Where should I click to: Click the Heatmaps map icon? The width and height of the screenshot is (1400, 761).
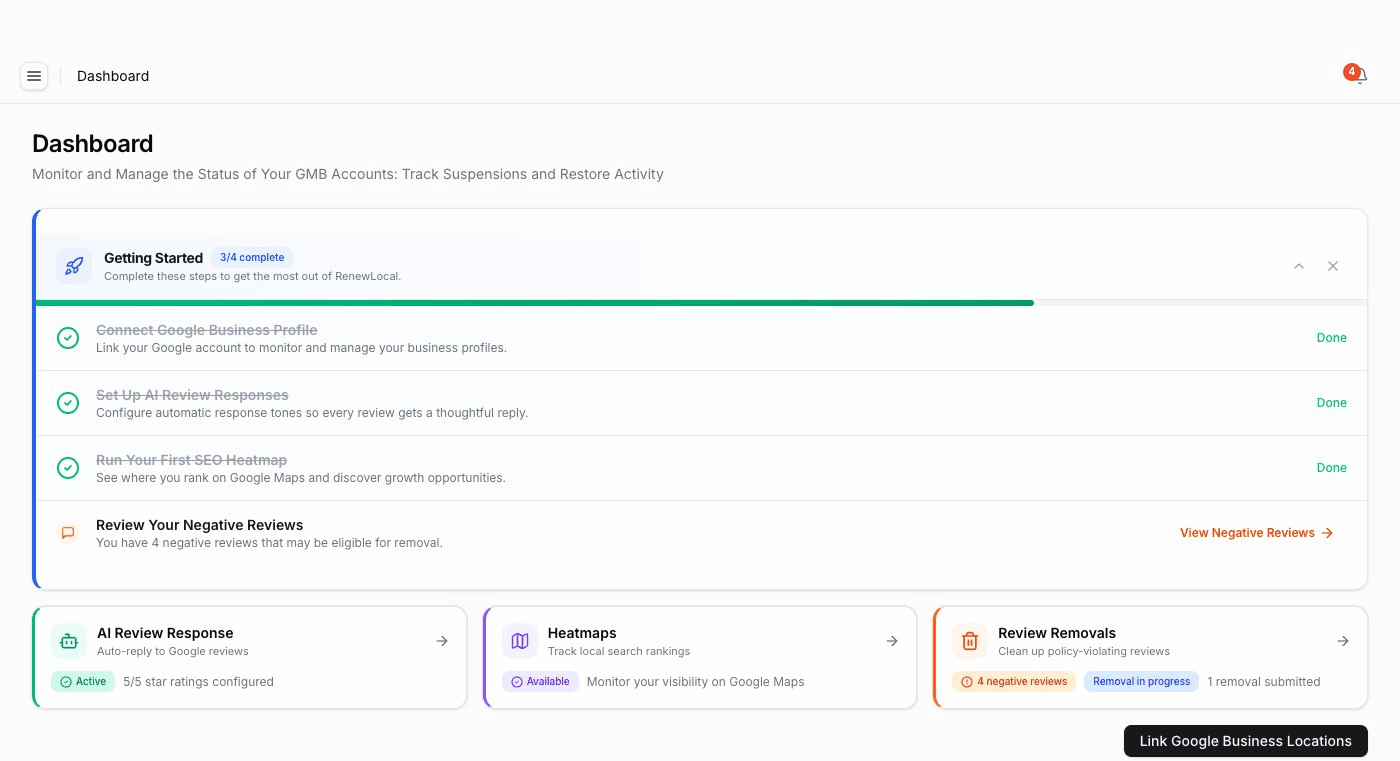(x=520, y=641)
